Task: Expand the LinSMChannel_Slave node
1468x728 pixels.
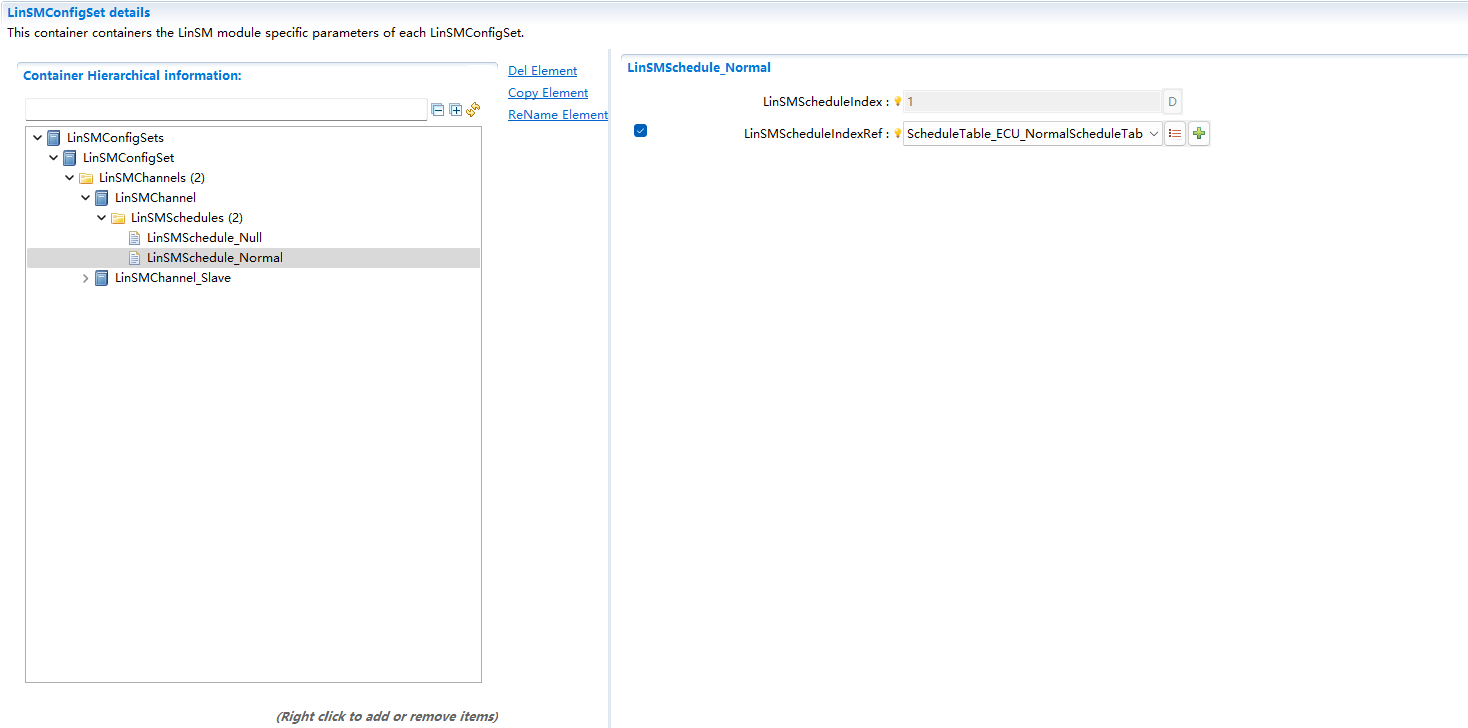Action: click(85, 277)
